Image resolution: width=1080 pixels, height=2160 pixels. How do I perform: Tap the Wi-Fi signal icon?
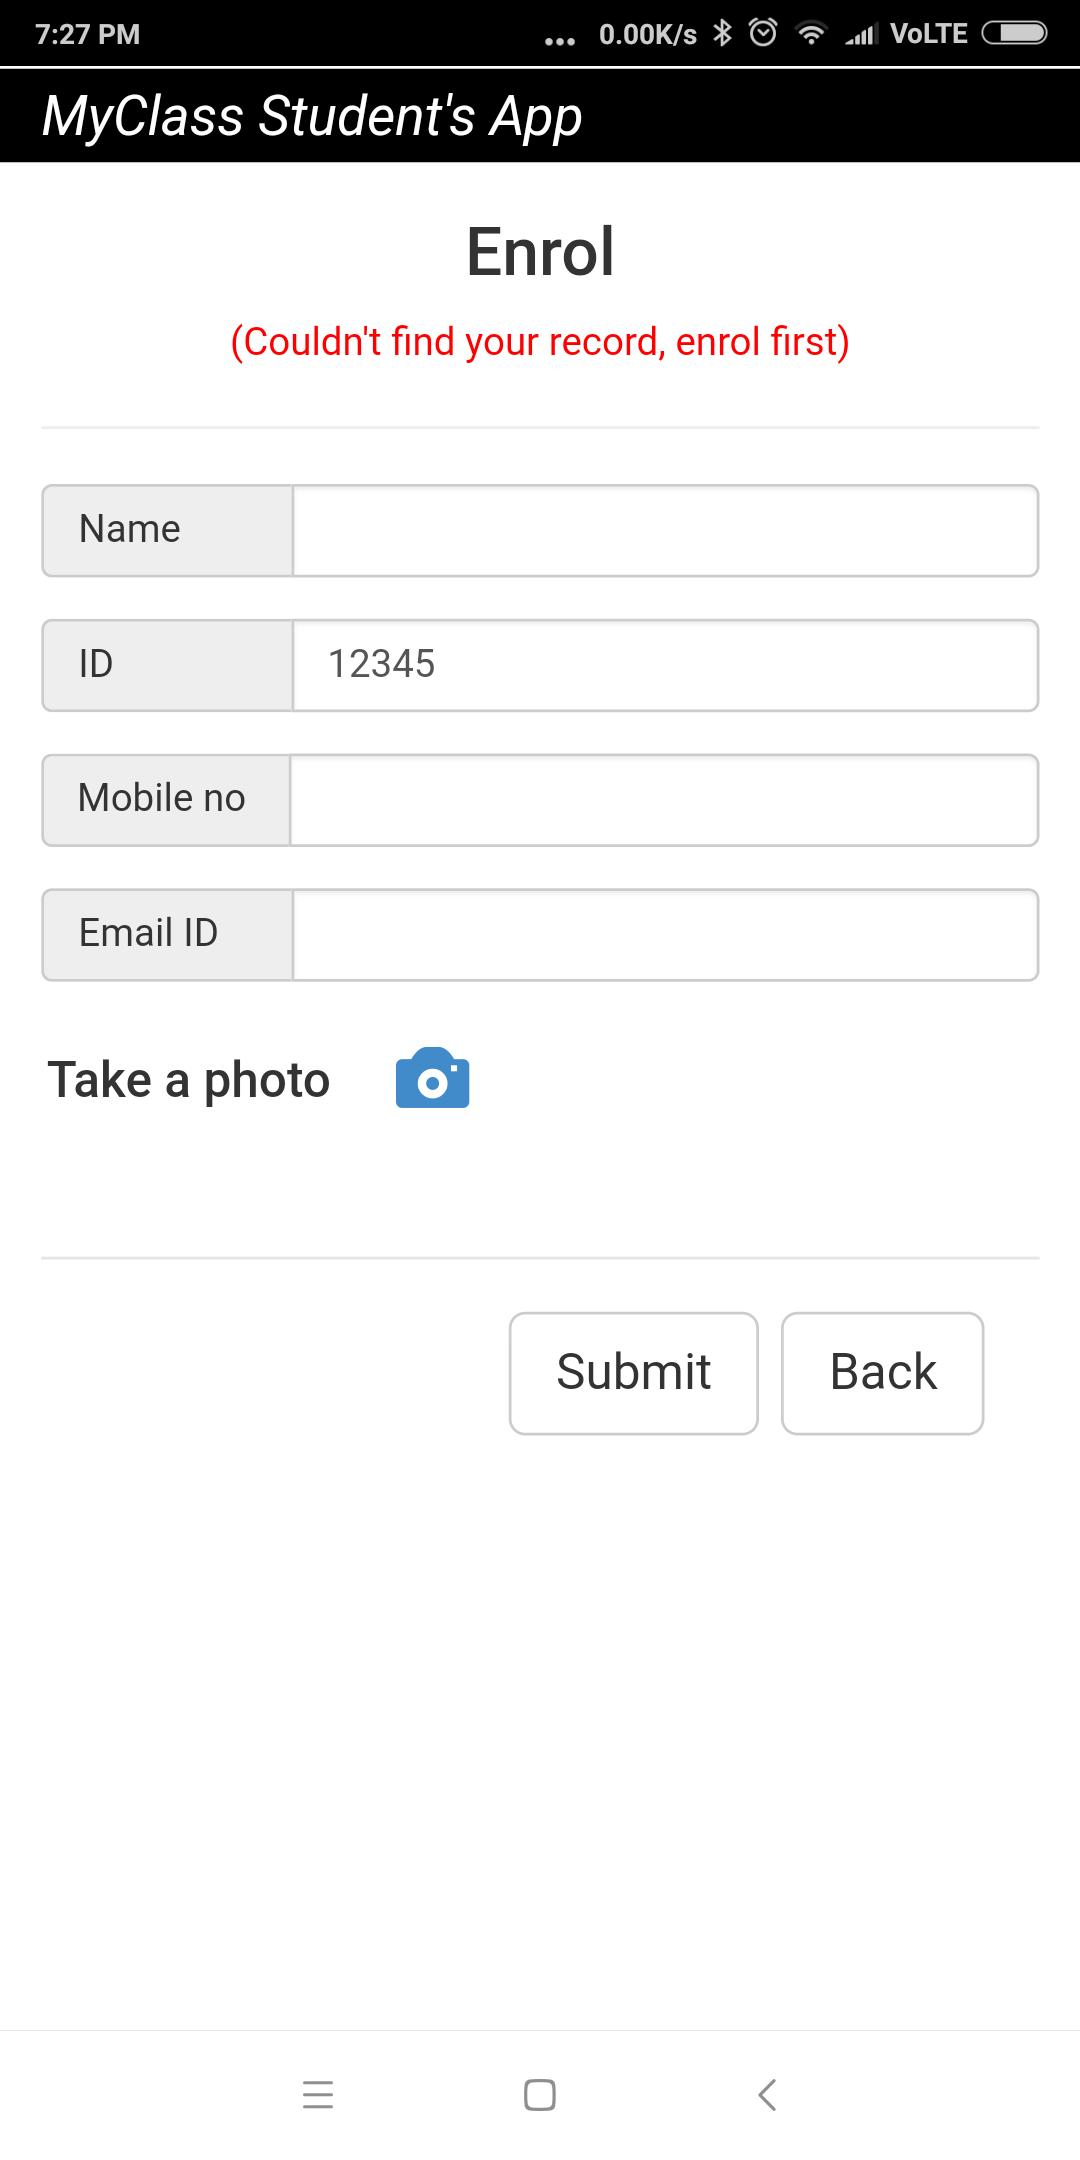pos(809,32)
